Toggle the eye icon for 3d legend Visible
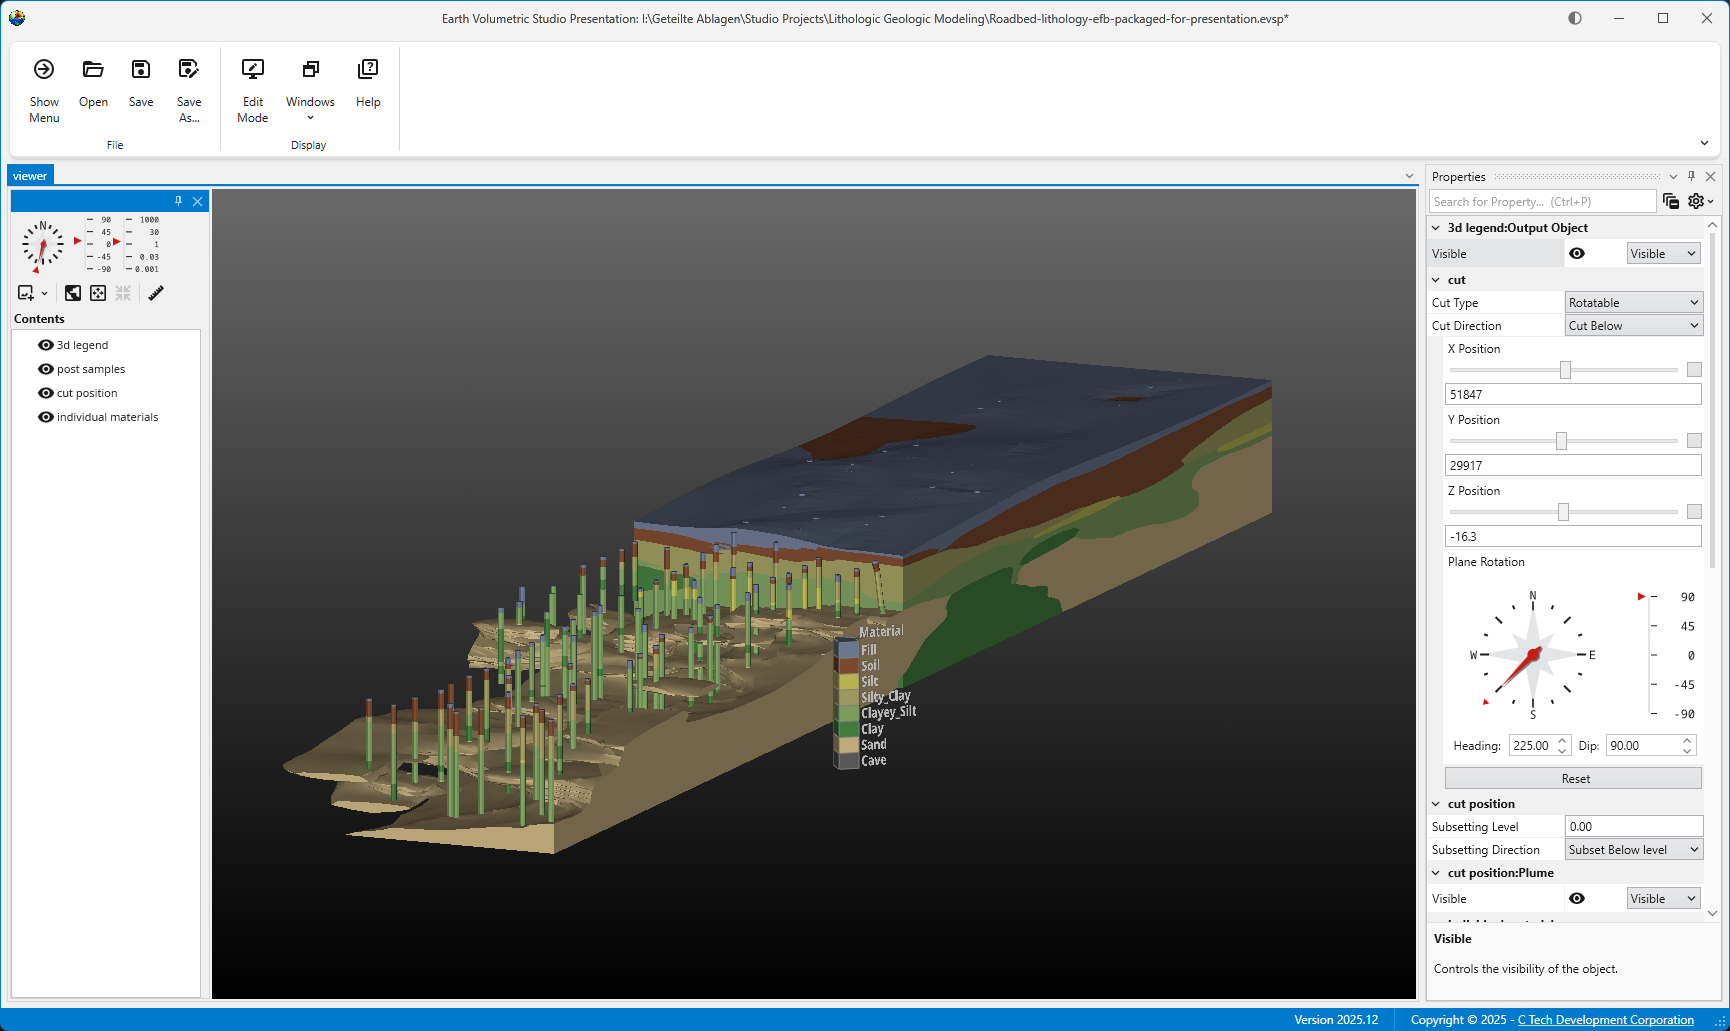The image size is (1730, 1031). click(x=1578, y=253)
